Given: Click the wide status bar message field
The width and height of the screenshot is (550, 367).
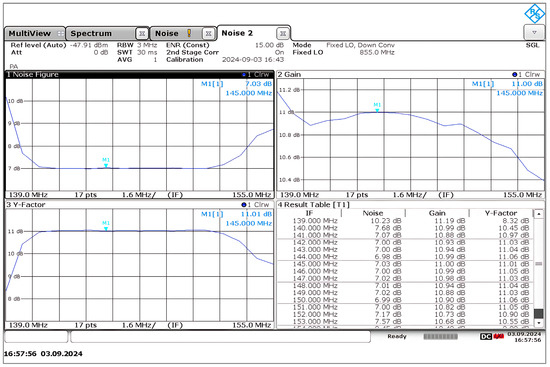Looking at the screenshot, I should (220, 336).
